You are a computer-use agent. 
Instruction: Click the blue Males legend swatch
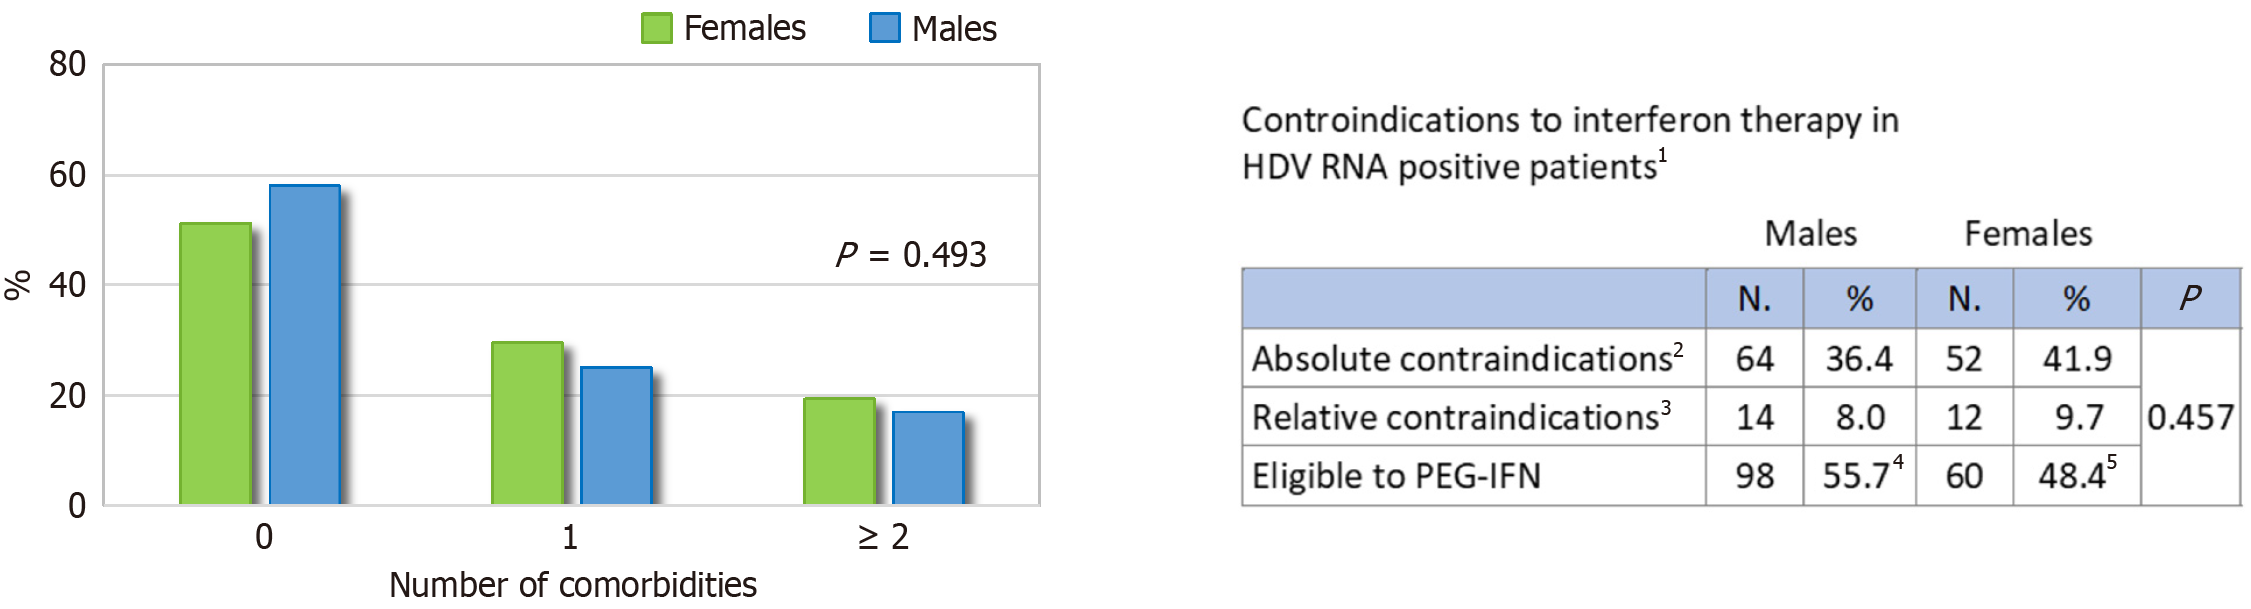point(884,28)
